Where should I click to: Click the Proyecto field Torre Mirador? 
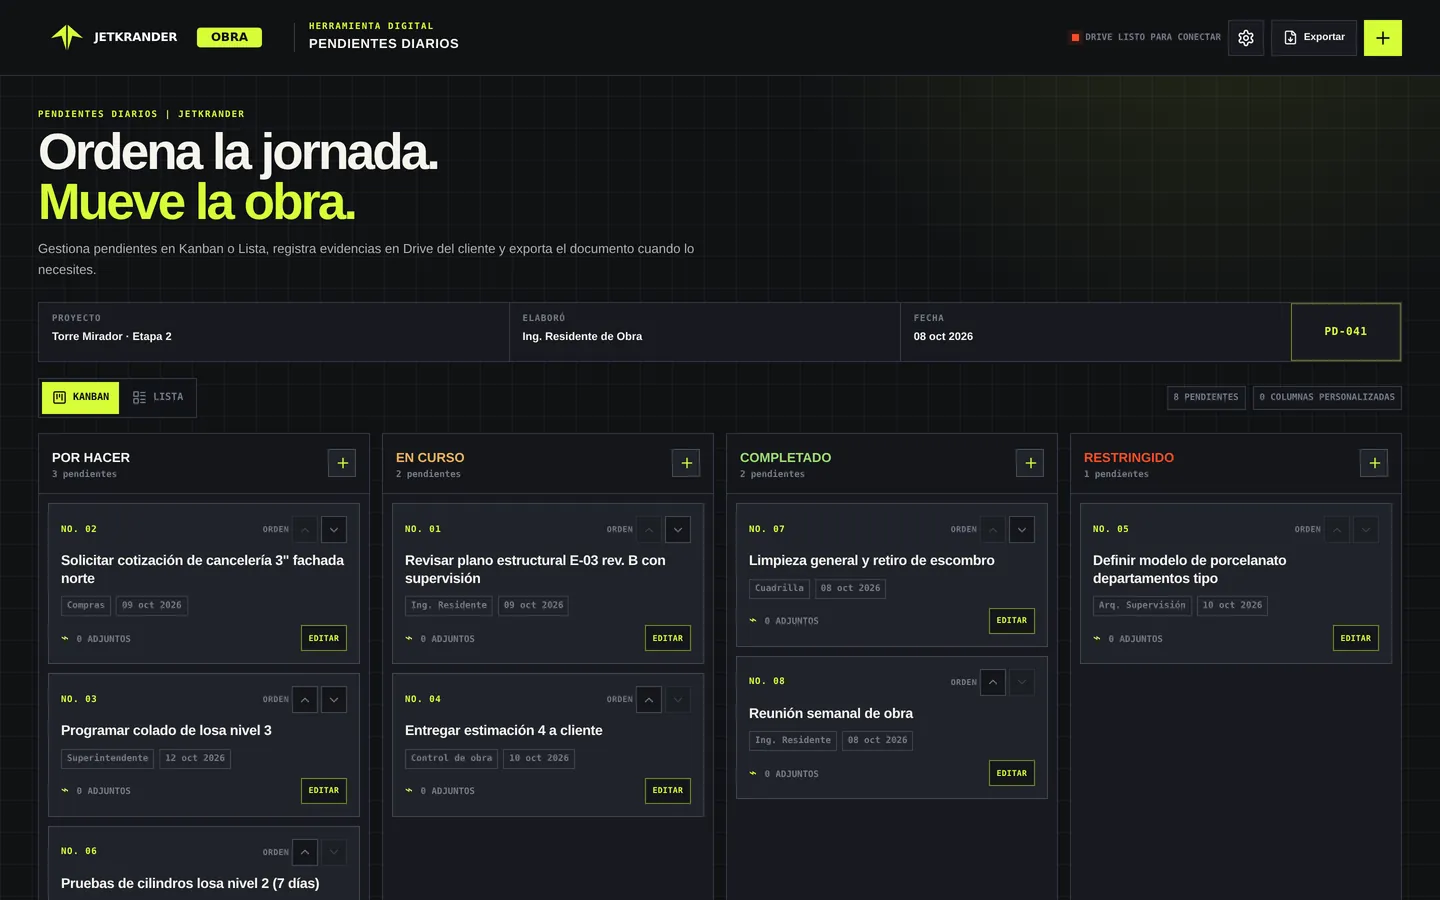pyautogui.click(x=274, y=332)
